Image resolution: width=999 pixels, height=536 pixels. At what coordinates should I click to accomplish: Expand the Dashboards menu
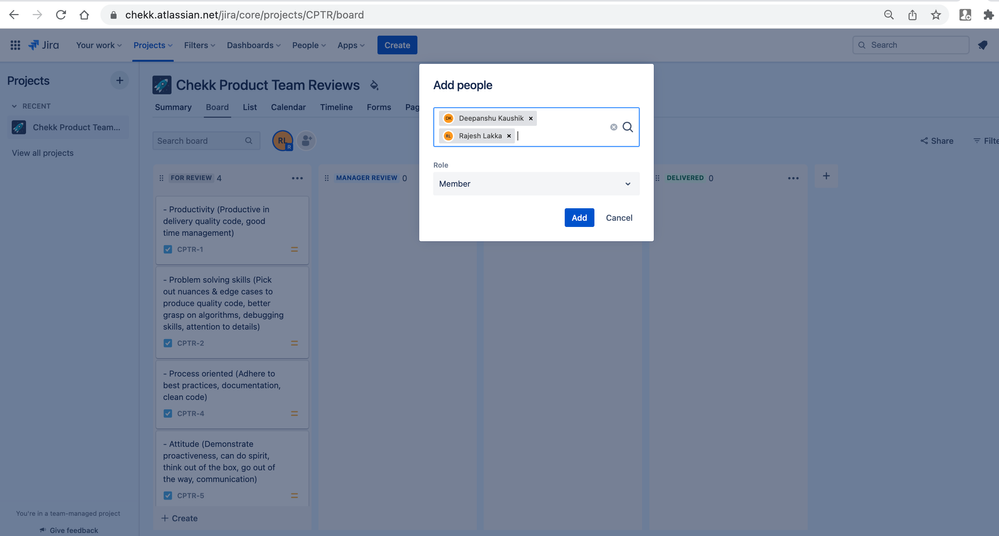click(254, 45)
